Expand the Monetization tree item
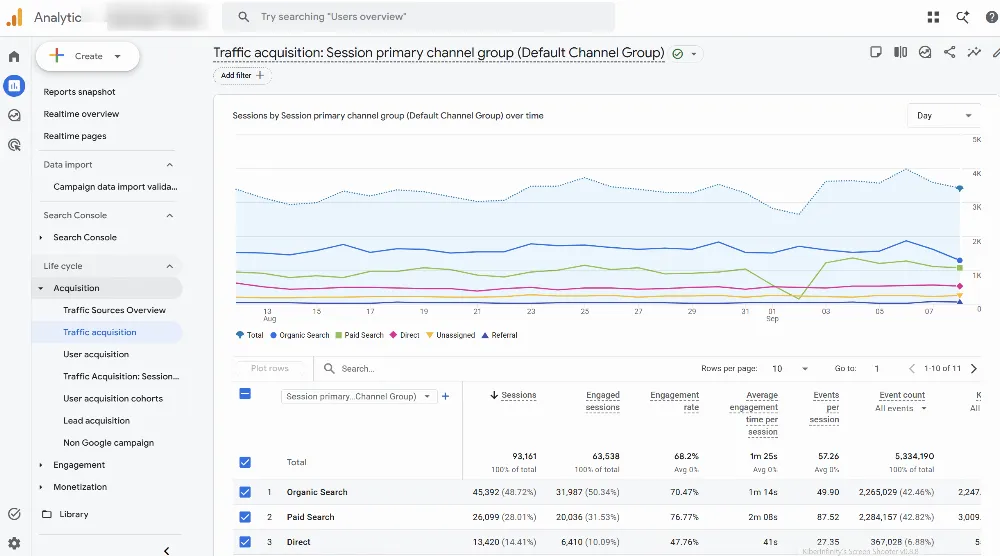The image size is (1000, 556). 41,487
